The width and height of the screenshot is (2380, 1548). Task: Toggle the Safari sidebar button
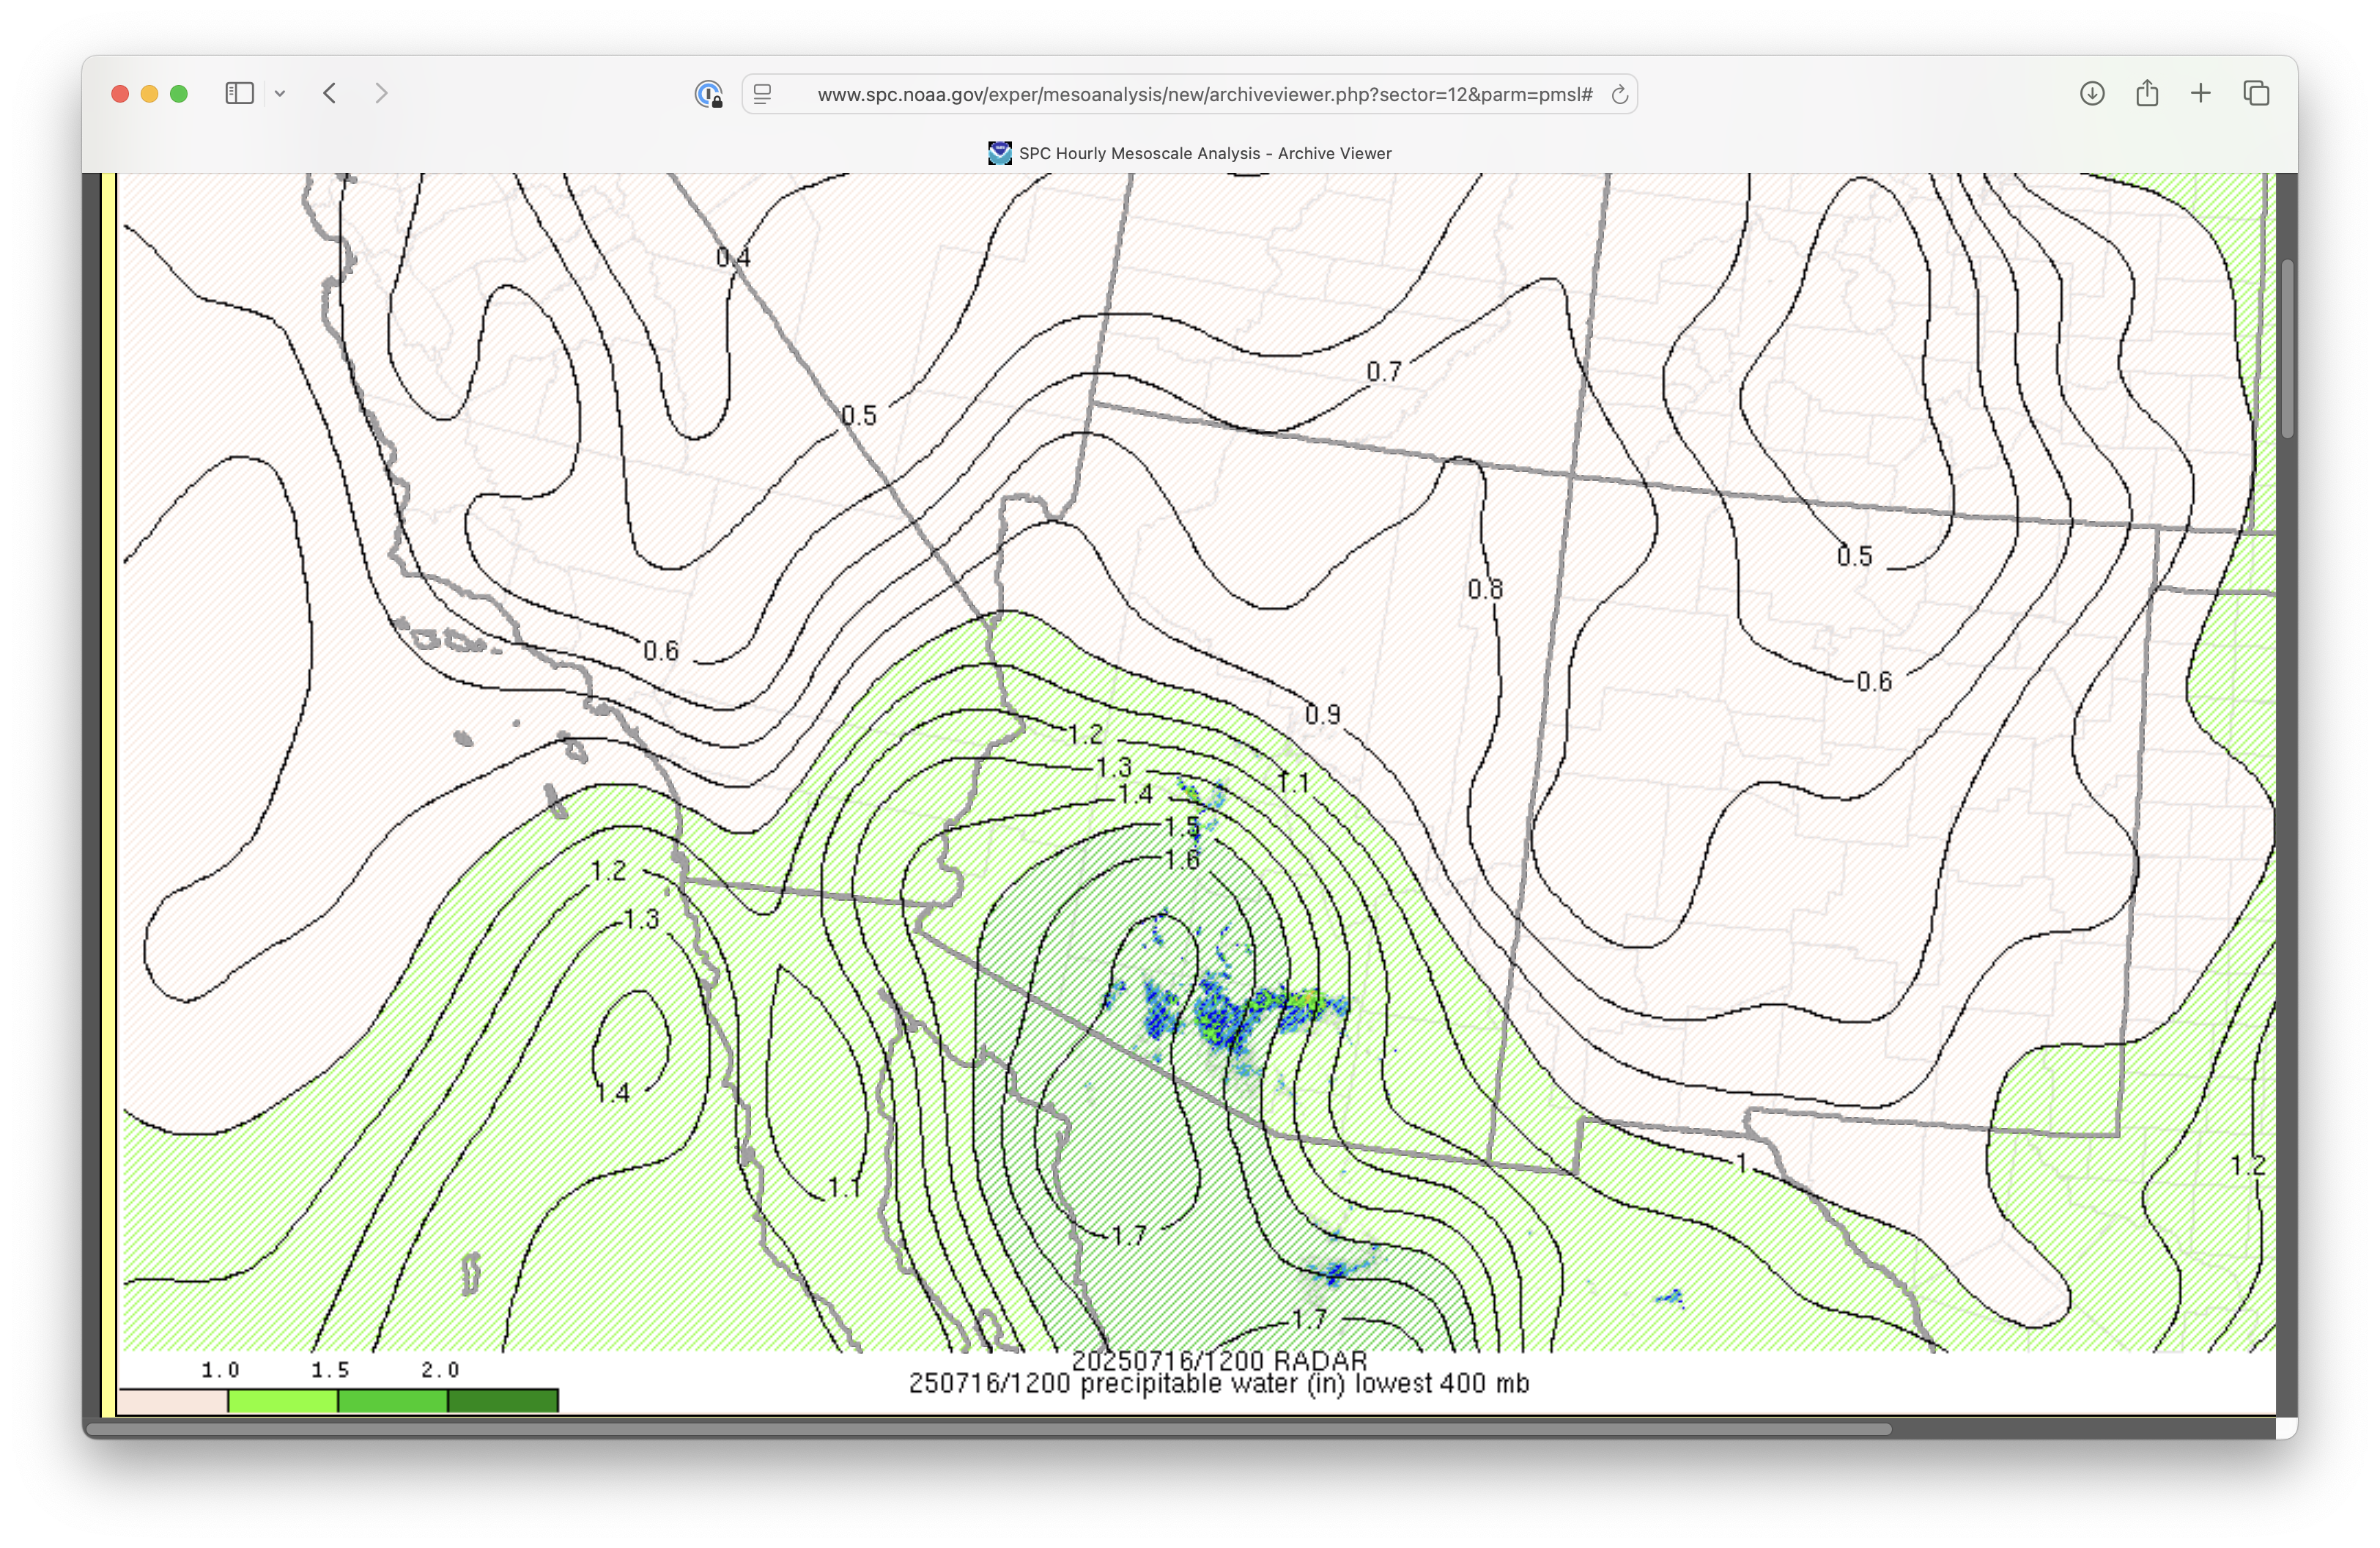tap(239, 94)
